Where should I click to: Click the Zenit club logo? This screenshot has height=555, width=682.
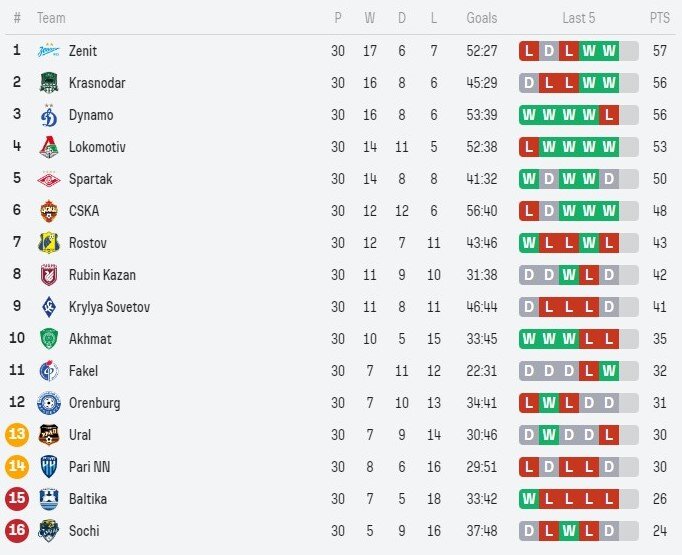[x=49, y=51]
